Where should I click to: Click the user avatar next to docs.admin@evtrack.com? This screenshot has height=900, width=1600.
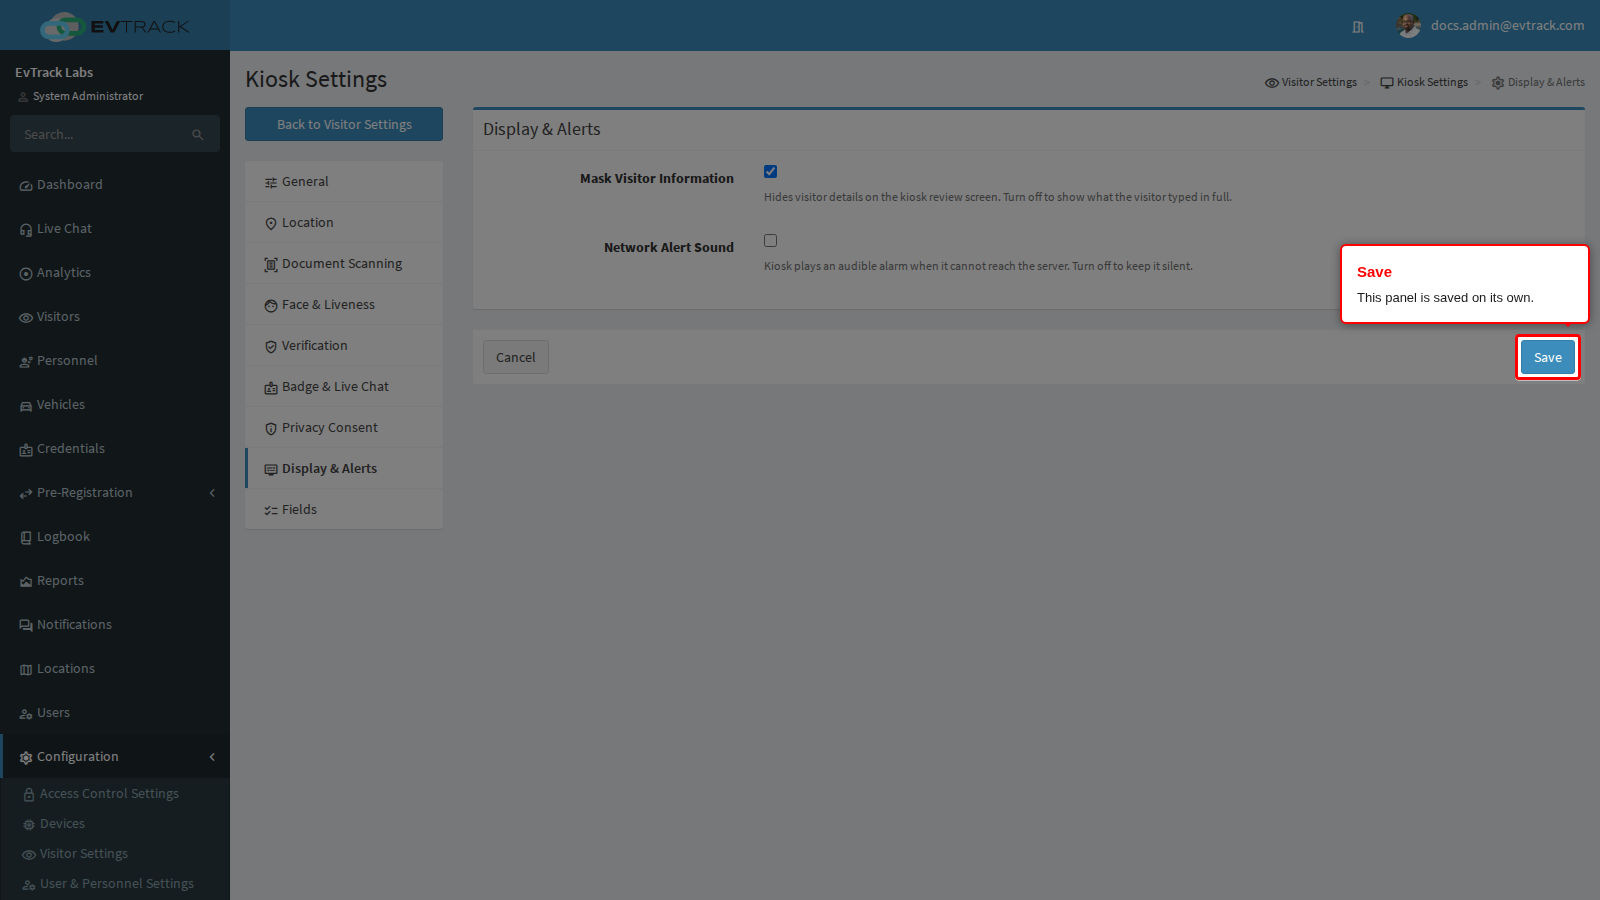1408,26
